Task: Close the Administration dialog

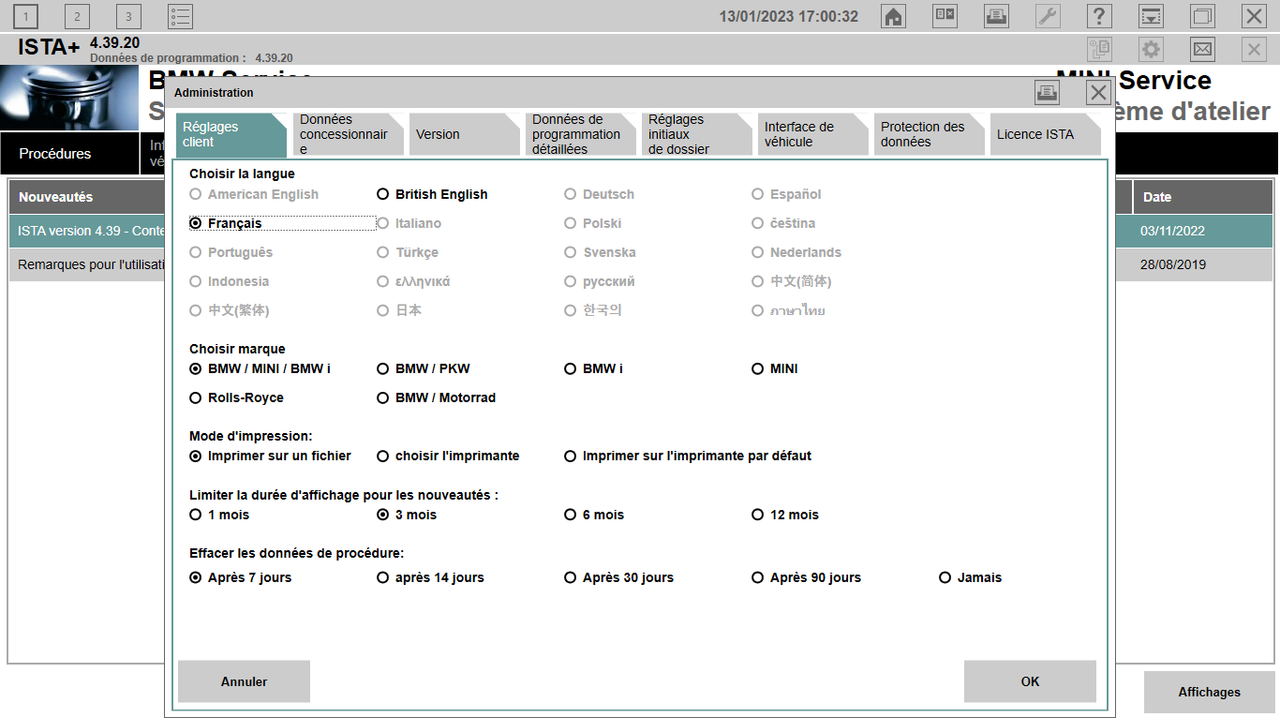Action: [1099, 93]
